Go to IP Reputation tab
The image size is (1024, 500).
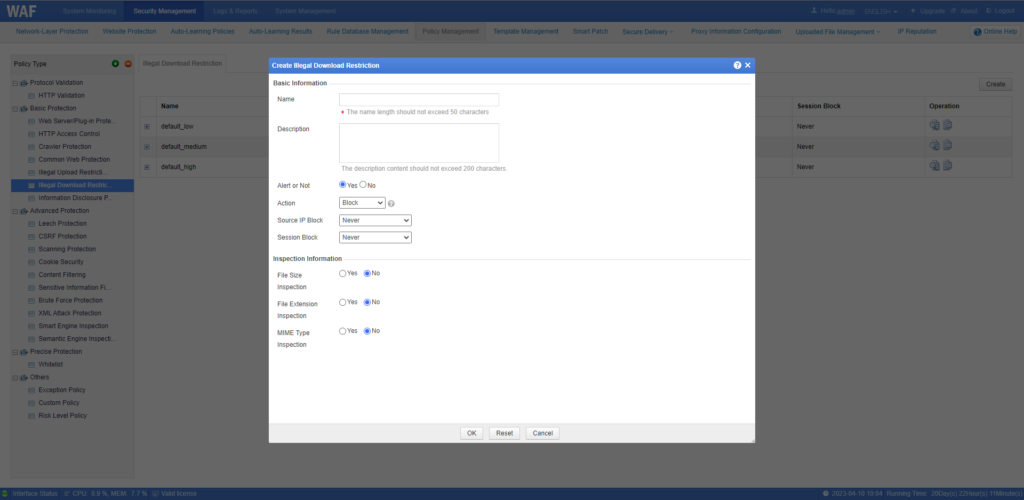pyautogui.click(x=917, y=31)
